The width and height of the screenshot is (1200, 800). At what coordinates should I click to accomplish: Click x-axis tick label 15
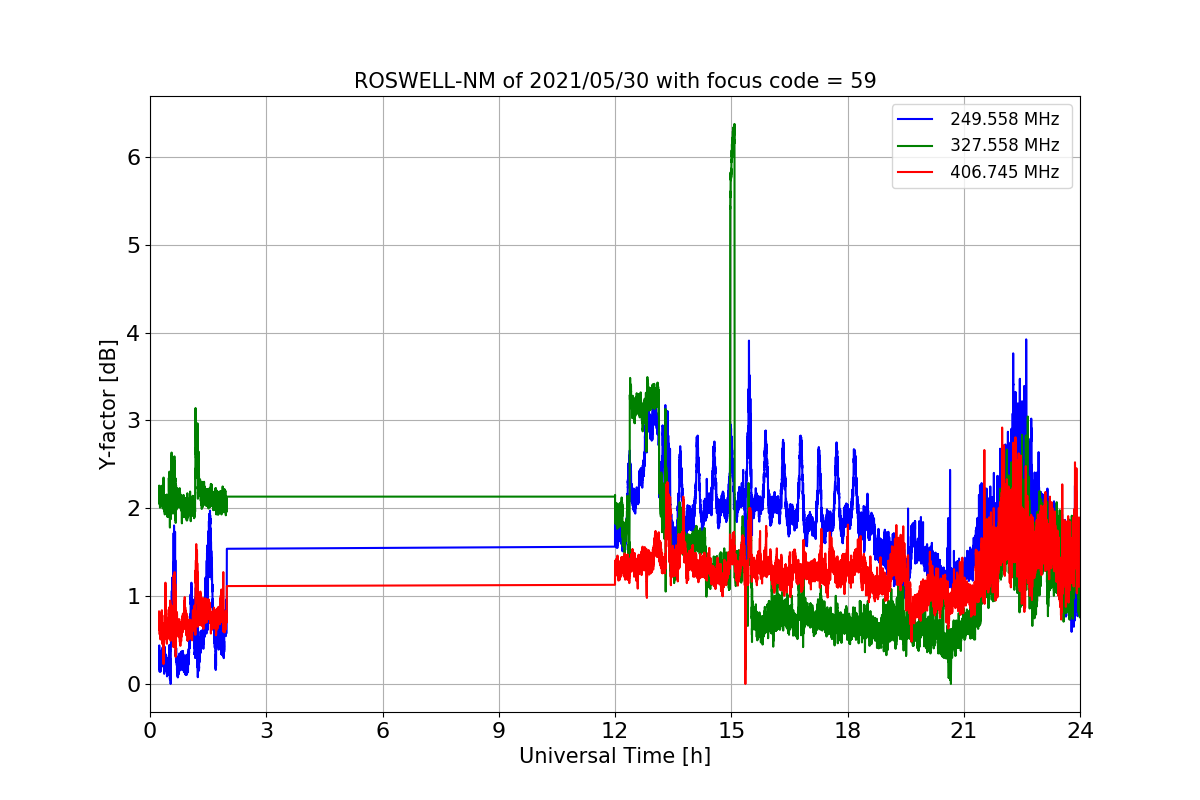click(x=731, y=731)
